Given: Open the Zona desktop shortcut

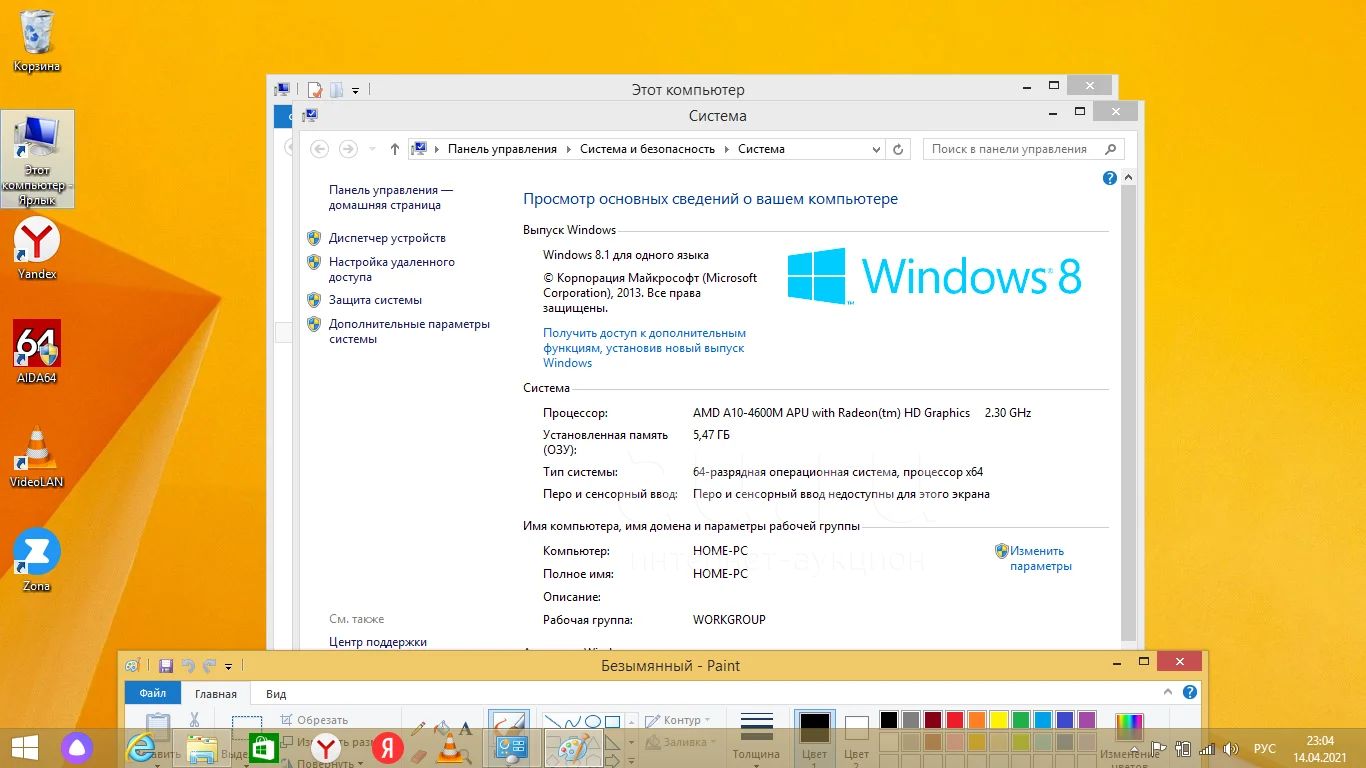Looking at the screenshot, I should (x=37, y=560).
